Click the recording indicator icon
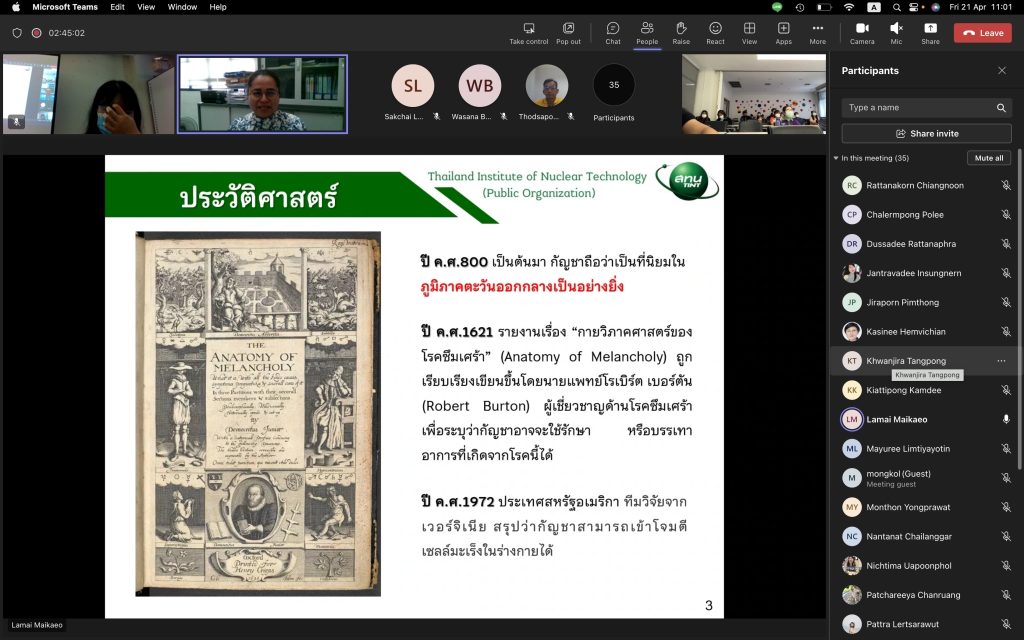The height and width of the screenshot is (640, 1024). point(37,33)
